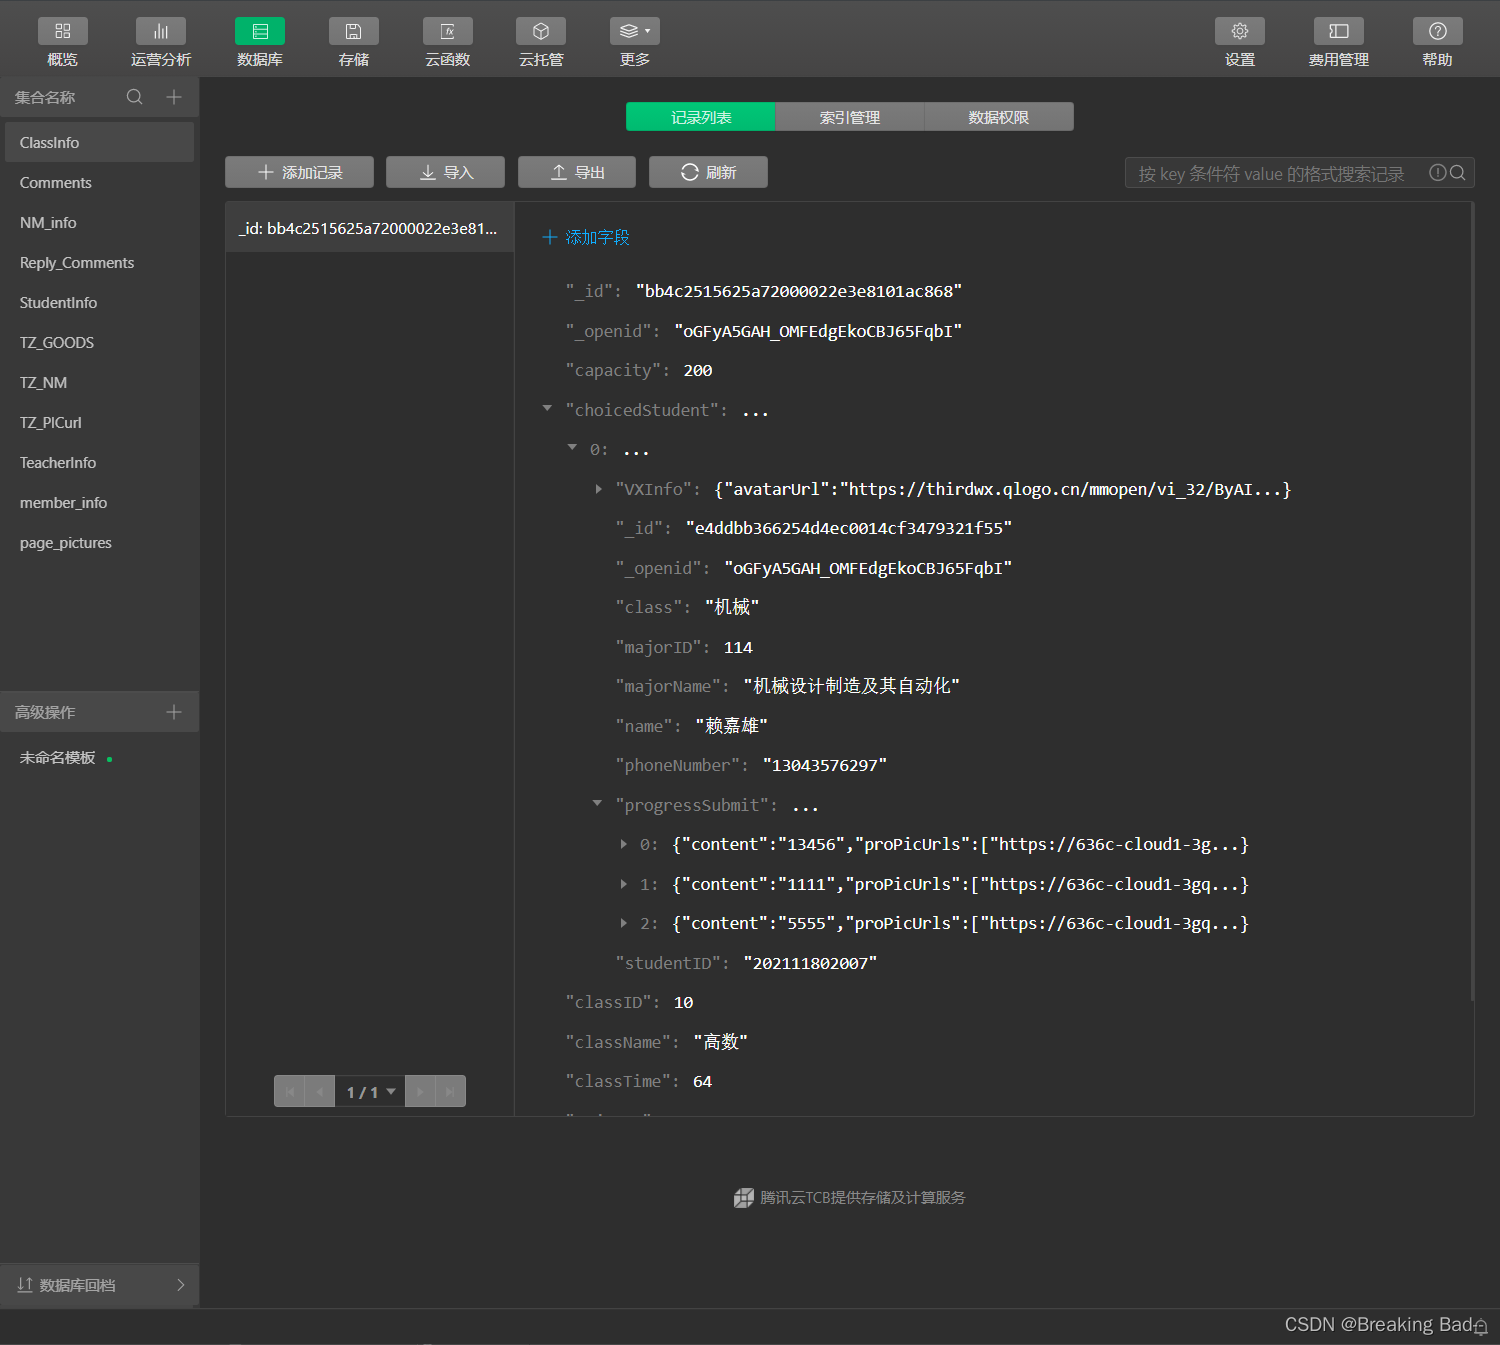The height and width of the screenshot is (1345, 1500).
Task: Open the 概览 overview icon
Action: [x=62, y=31]
